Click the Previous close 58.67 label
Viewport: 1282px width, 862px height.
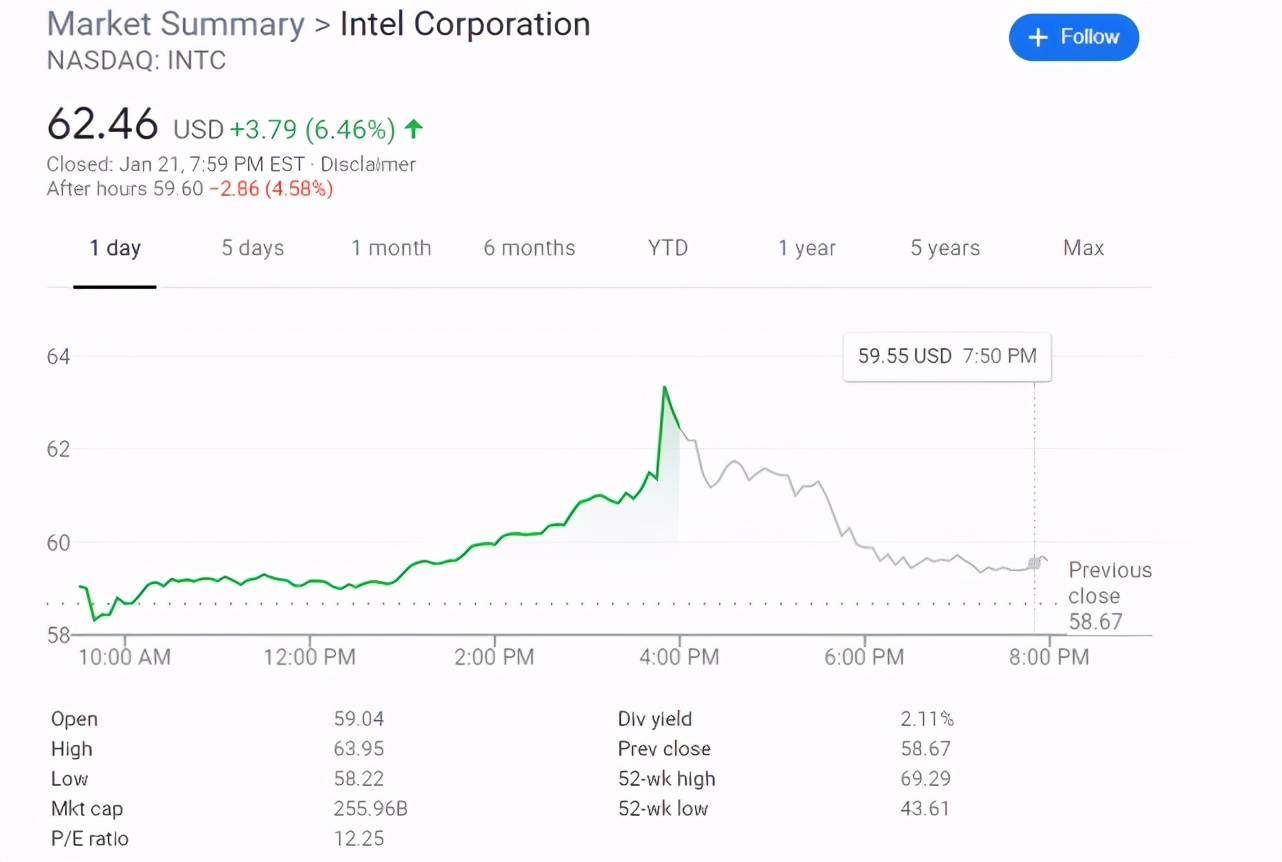[1110, 595]
